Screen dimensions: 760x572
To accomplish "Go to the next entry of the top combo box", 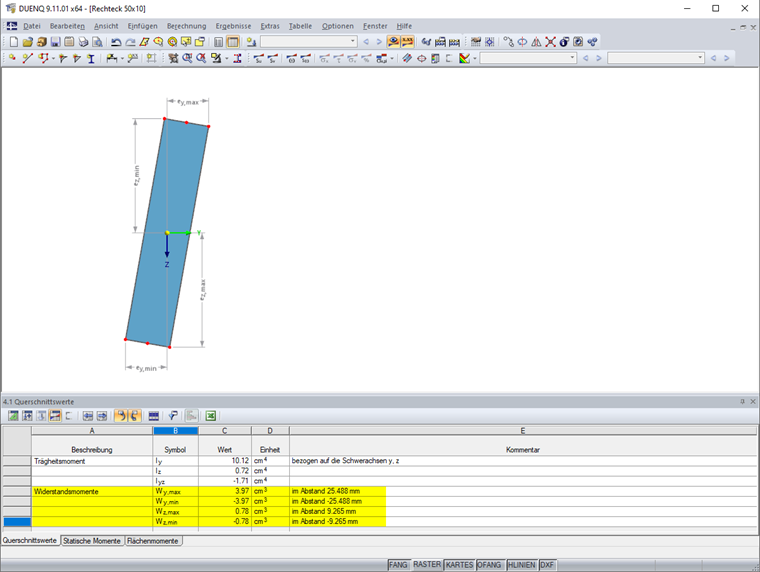I will pos(380,42).
